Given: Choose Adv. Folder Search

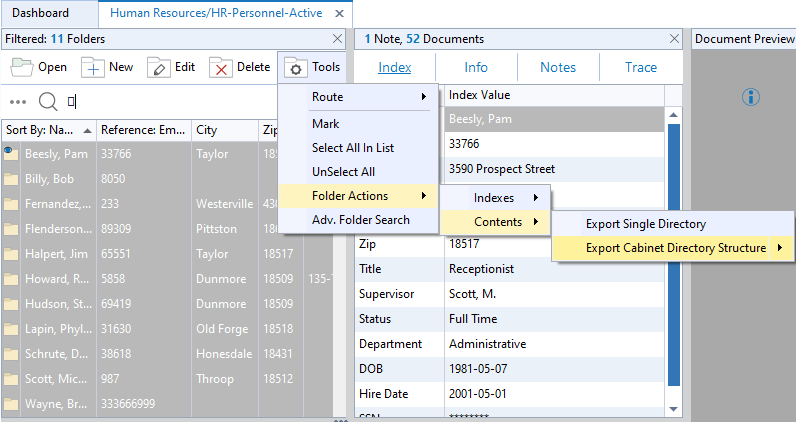Looking at the screenshot, I should click(x=358, y=220).
